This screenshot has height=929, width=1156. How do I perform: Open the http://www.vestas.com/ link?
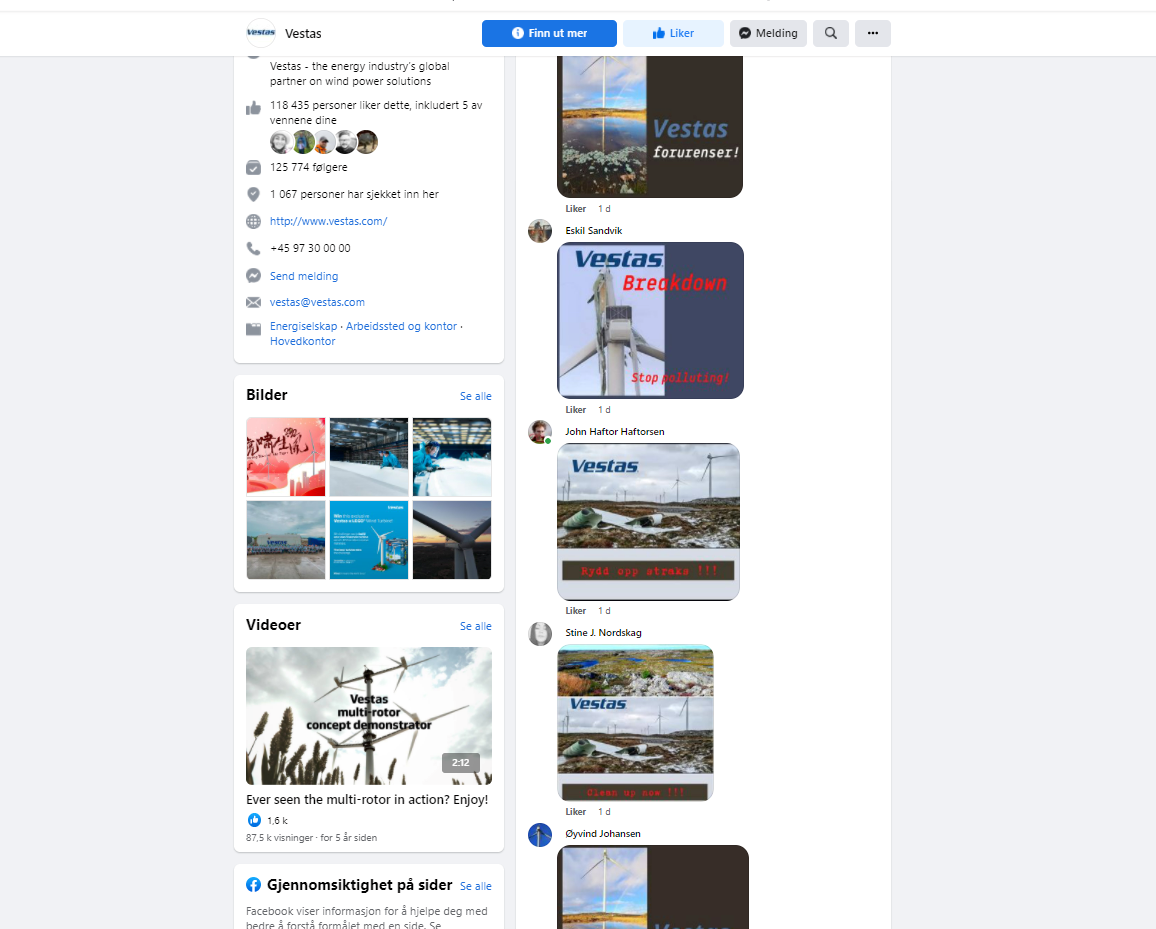(328, 221)
